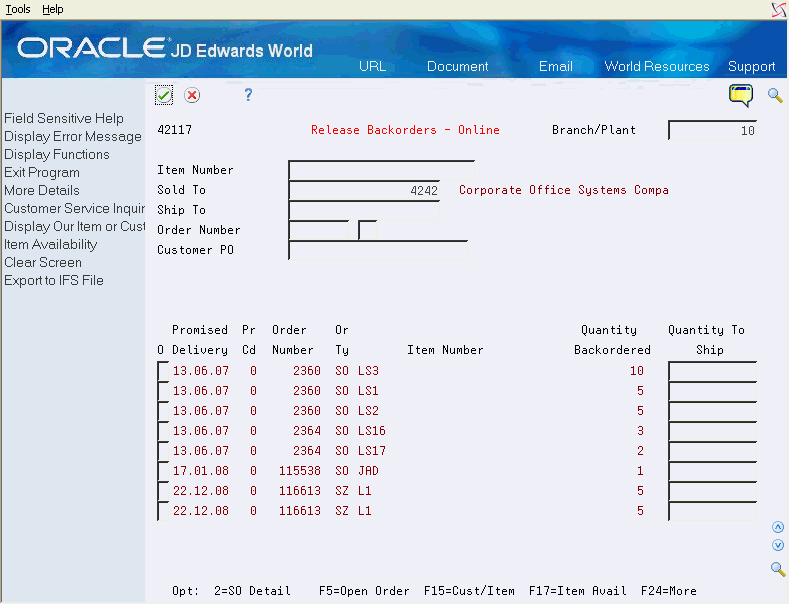Image resolution: width=789 pixels, height=604 pixels.
Task: Click Quantity To Ship field for LS2
Action: [x=713, y=411]
